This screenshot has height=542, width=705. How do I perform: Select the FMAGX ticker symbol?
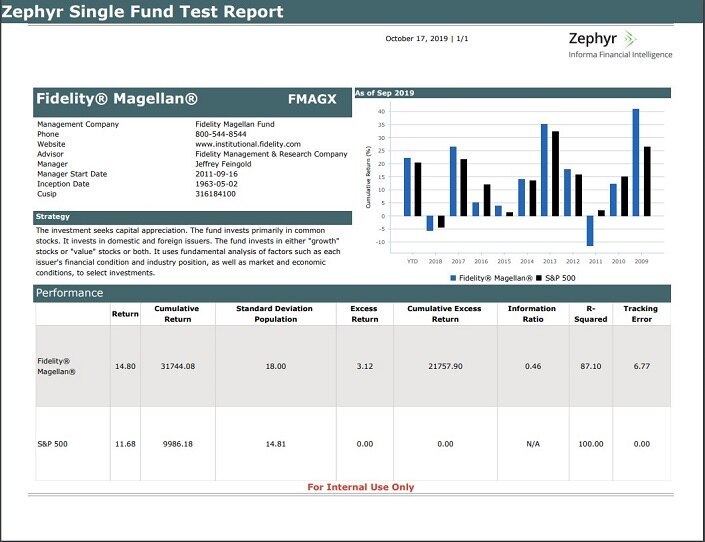point(312,99)
